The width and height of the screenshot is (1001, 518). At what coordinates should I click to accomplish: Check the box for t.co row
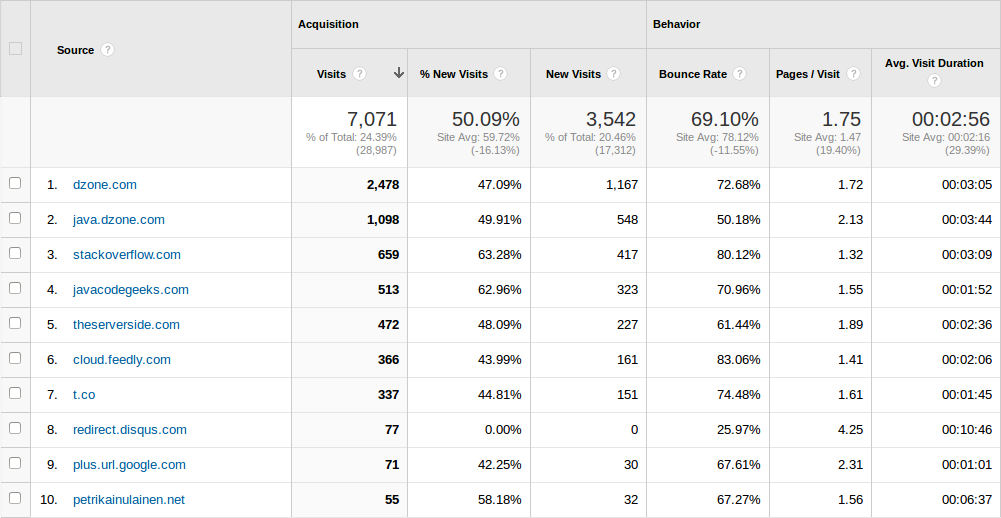pyautogui.click(x=15, y=393)
